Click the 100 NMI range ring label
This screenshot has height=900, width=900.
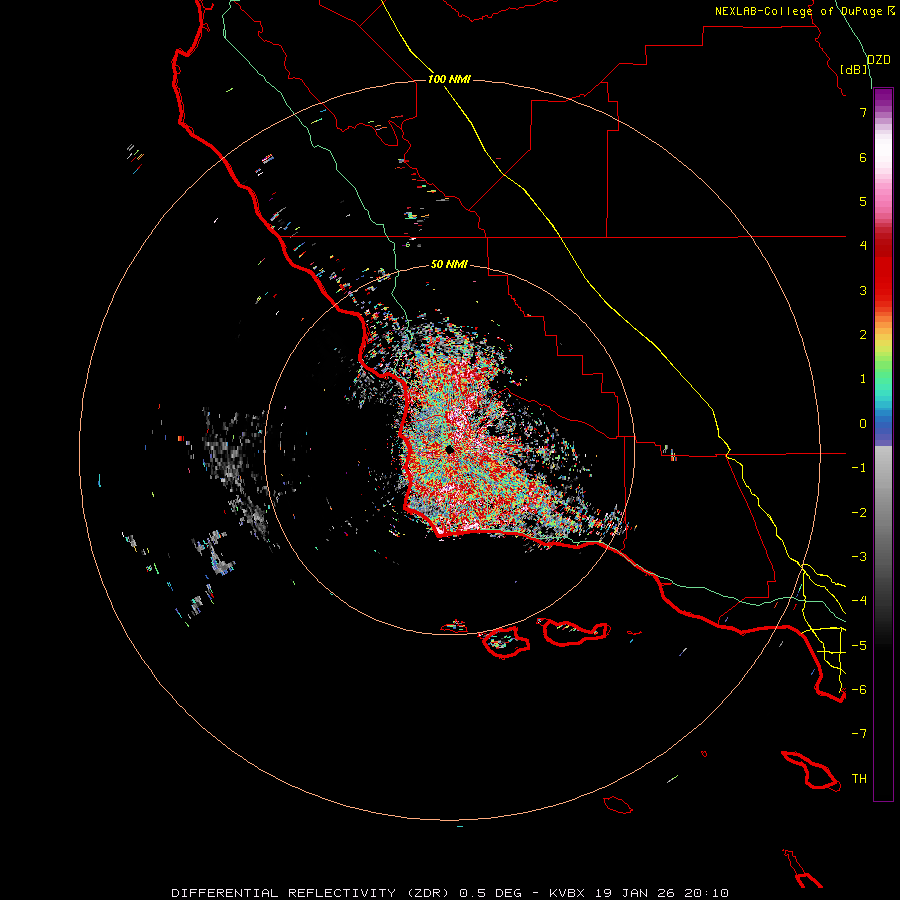449,79
